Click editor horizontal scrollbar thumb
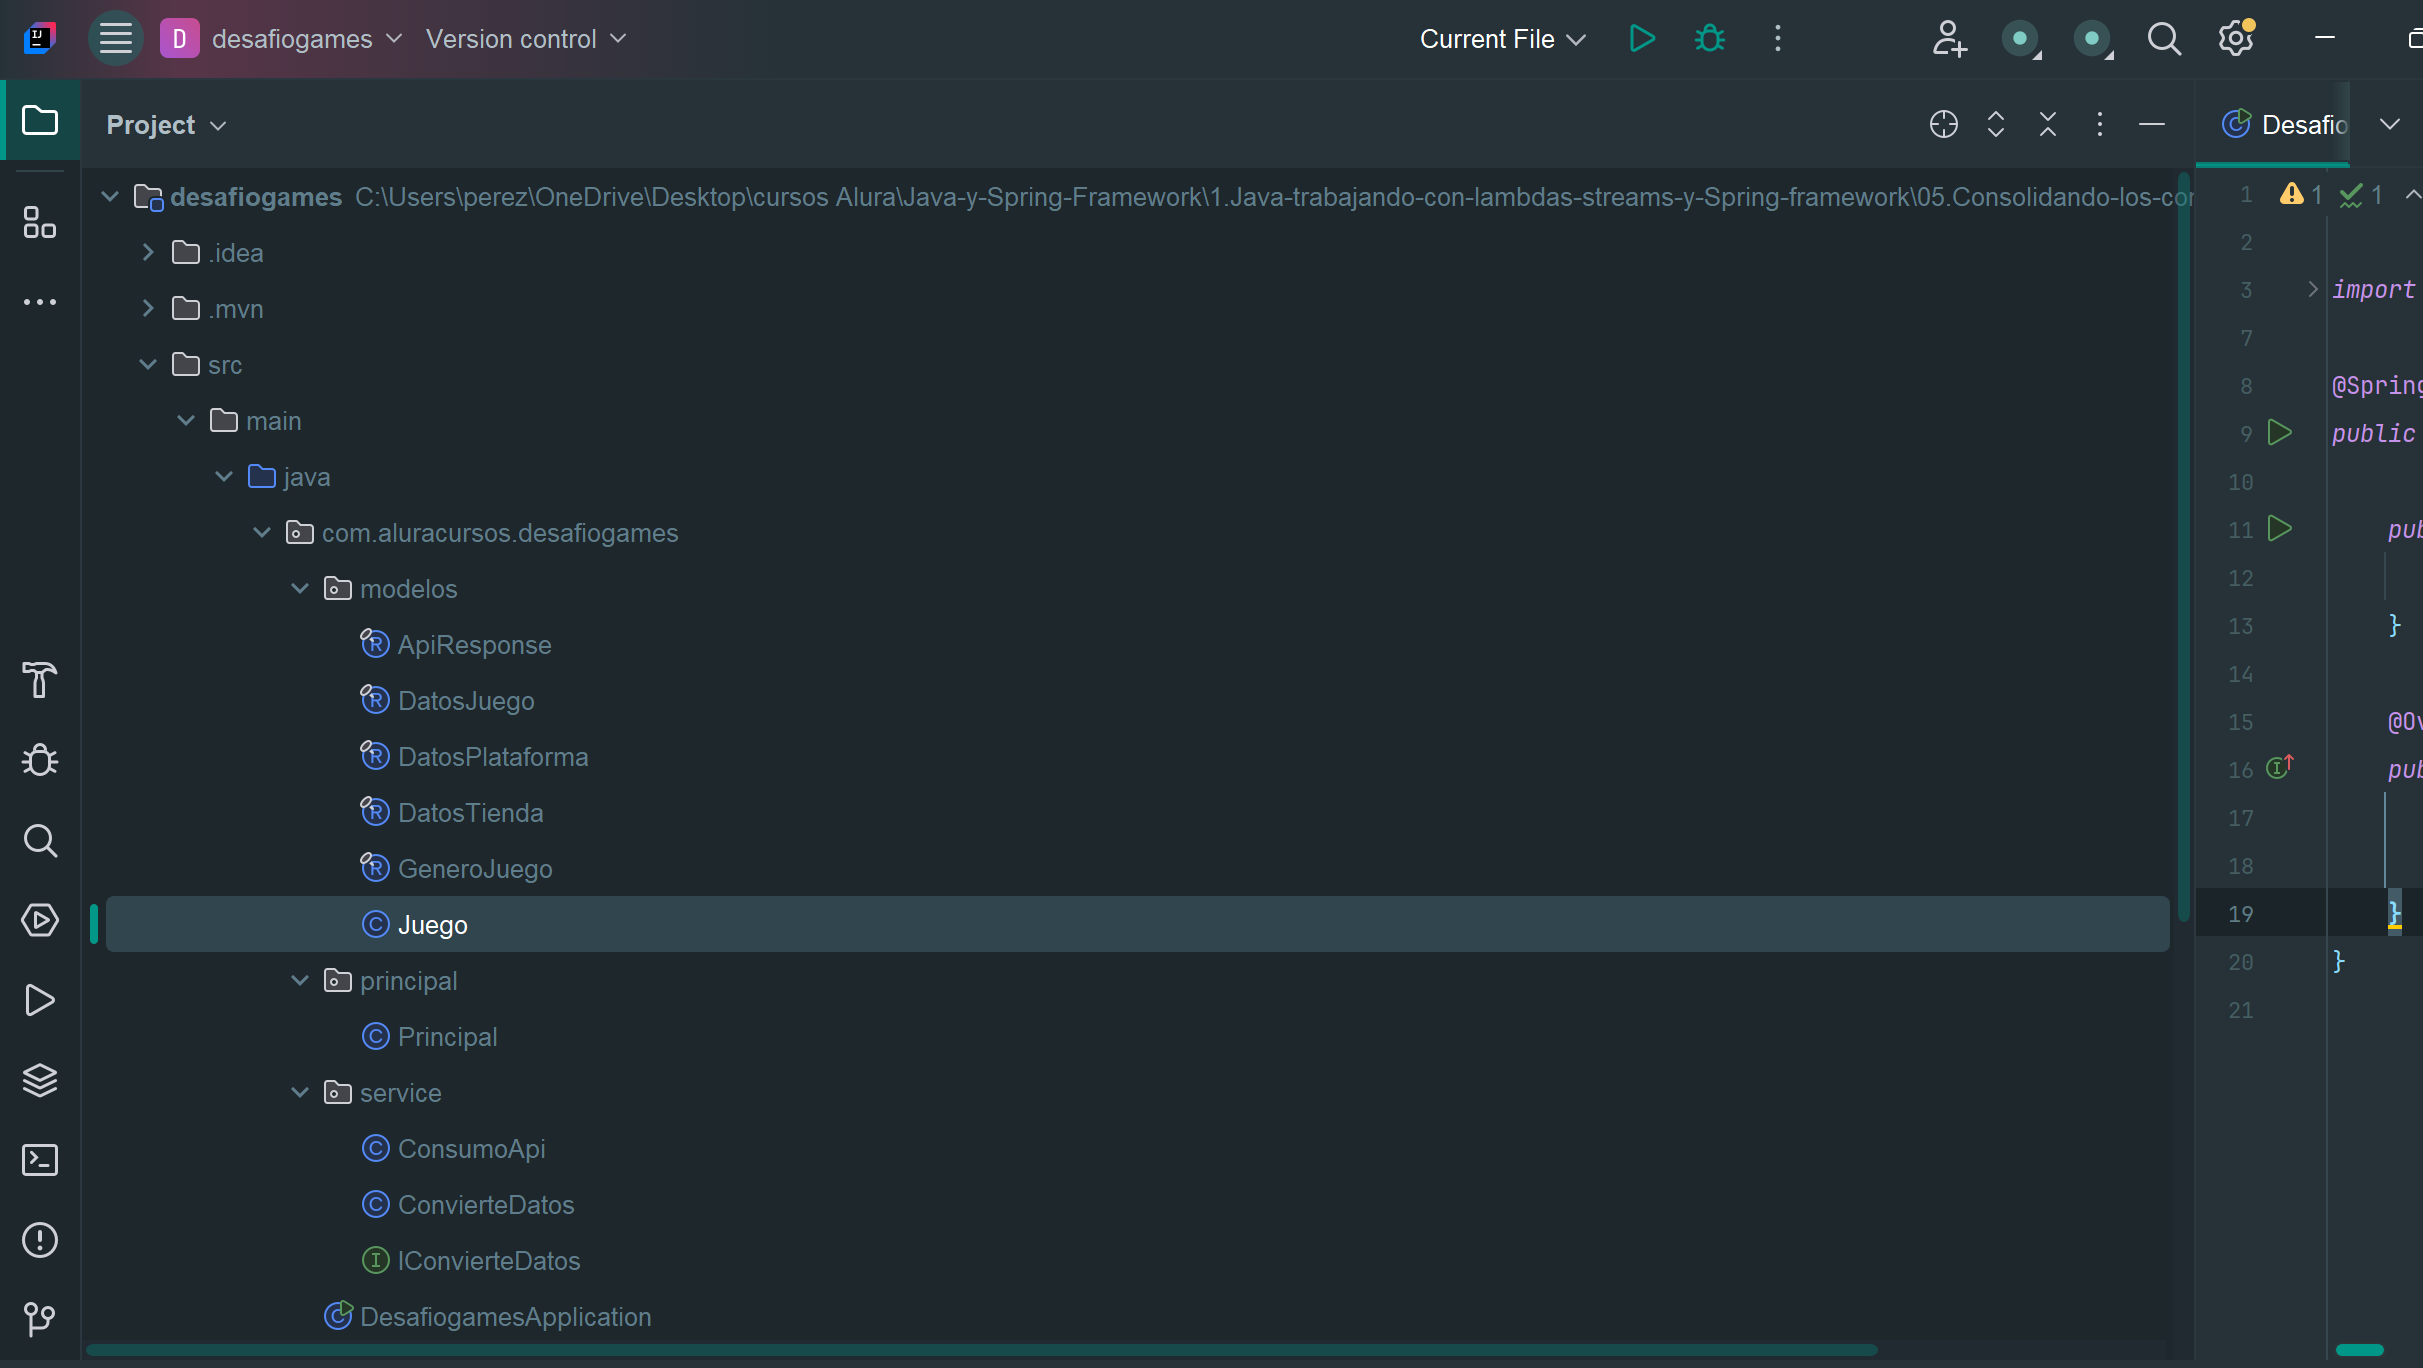This screenshot has height=1368, width=2423. pyautogui.click(x=2359, y=1350)
